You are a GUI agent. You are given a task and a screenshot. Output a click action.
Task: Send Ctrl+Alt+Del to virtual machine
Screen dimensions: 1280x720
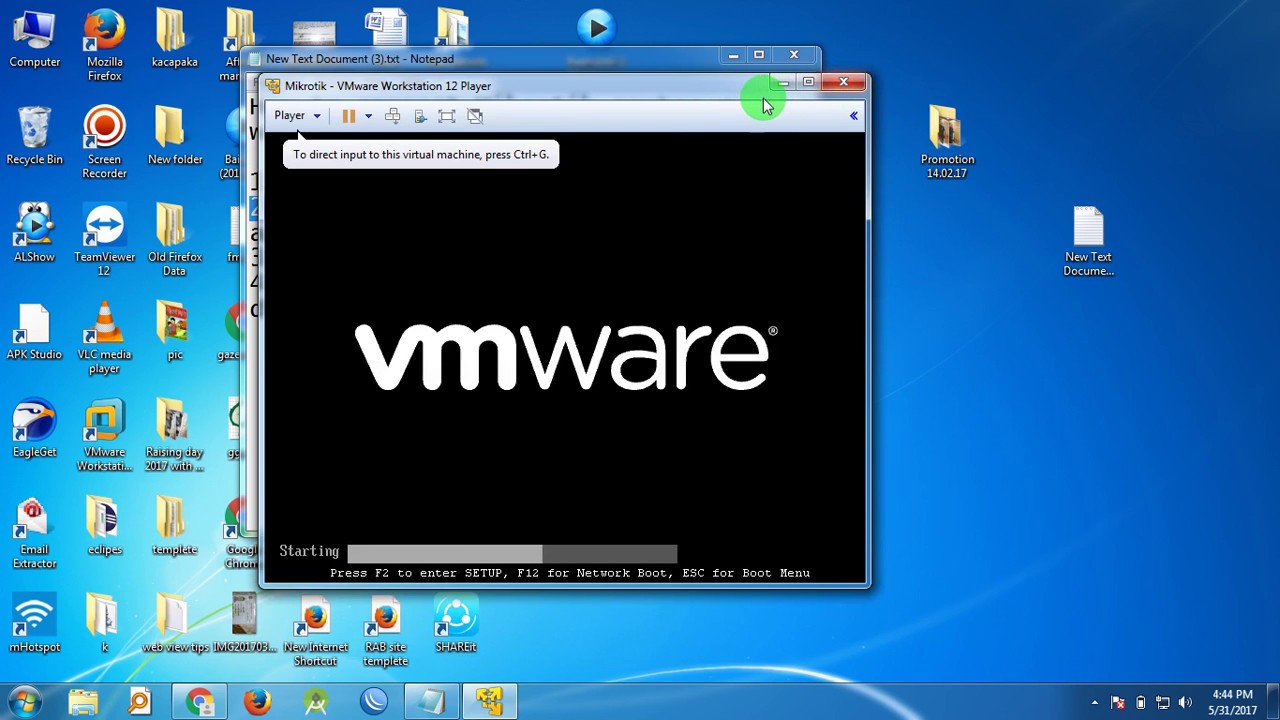(x=393, y=116)
